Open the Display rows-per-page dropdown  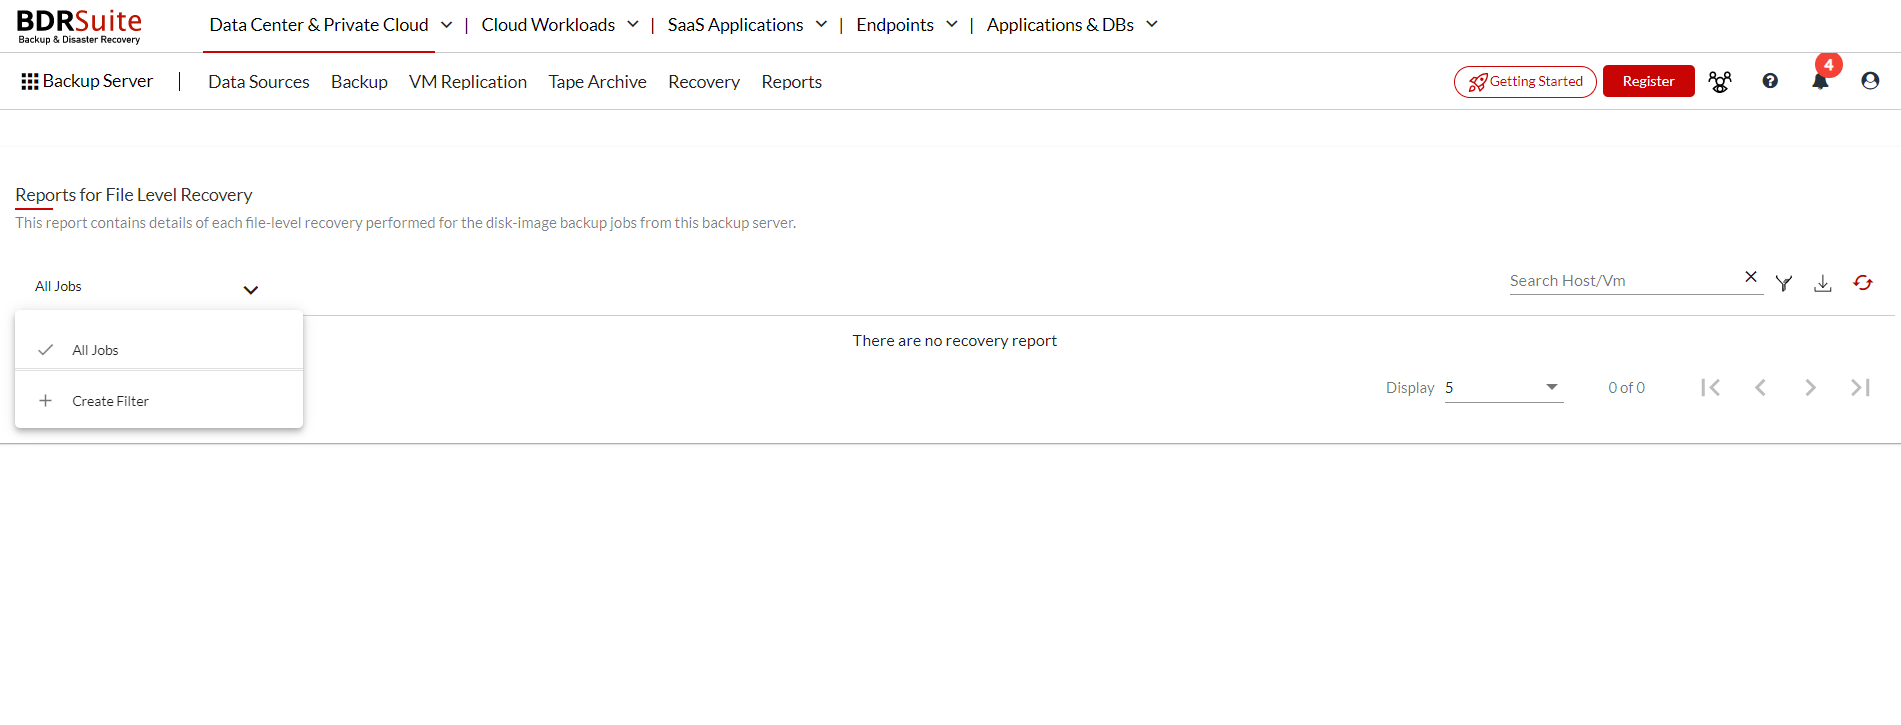click(1504, 388)
